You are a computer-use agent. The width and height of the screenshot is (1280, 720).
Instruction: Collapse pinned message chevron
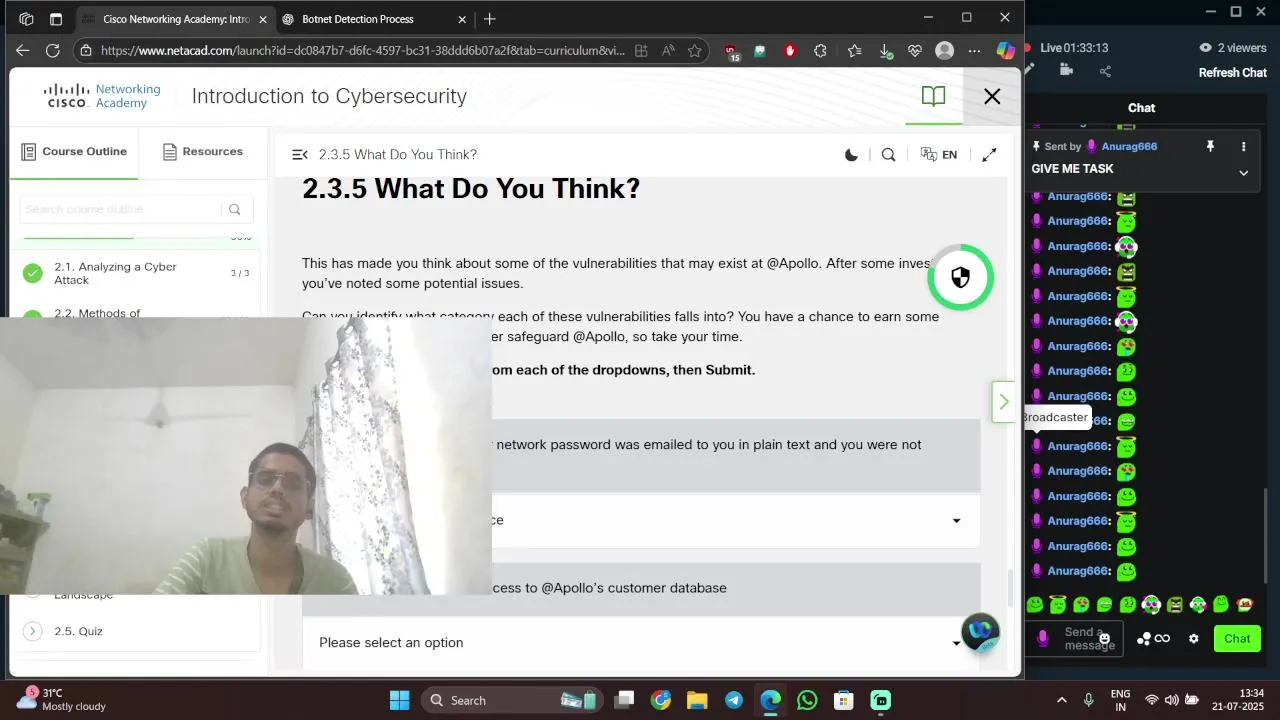point(1244,172)
